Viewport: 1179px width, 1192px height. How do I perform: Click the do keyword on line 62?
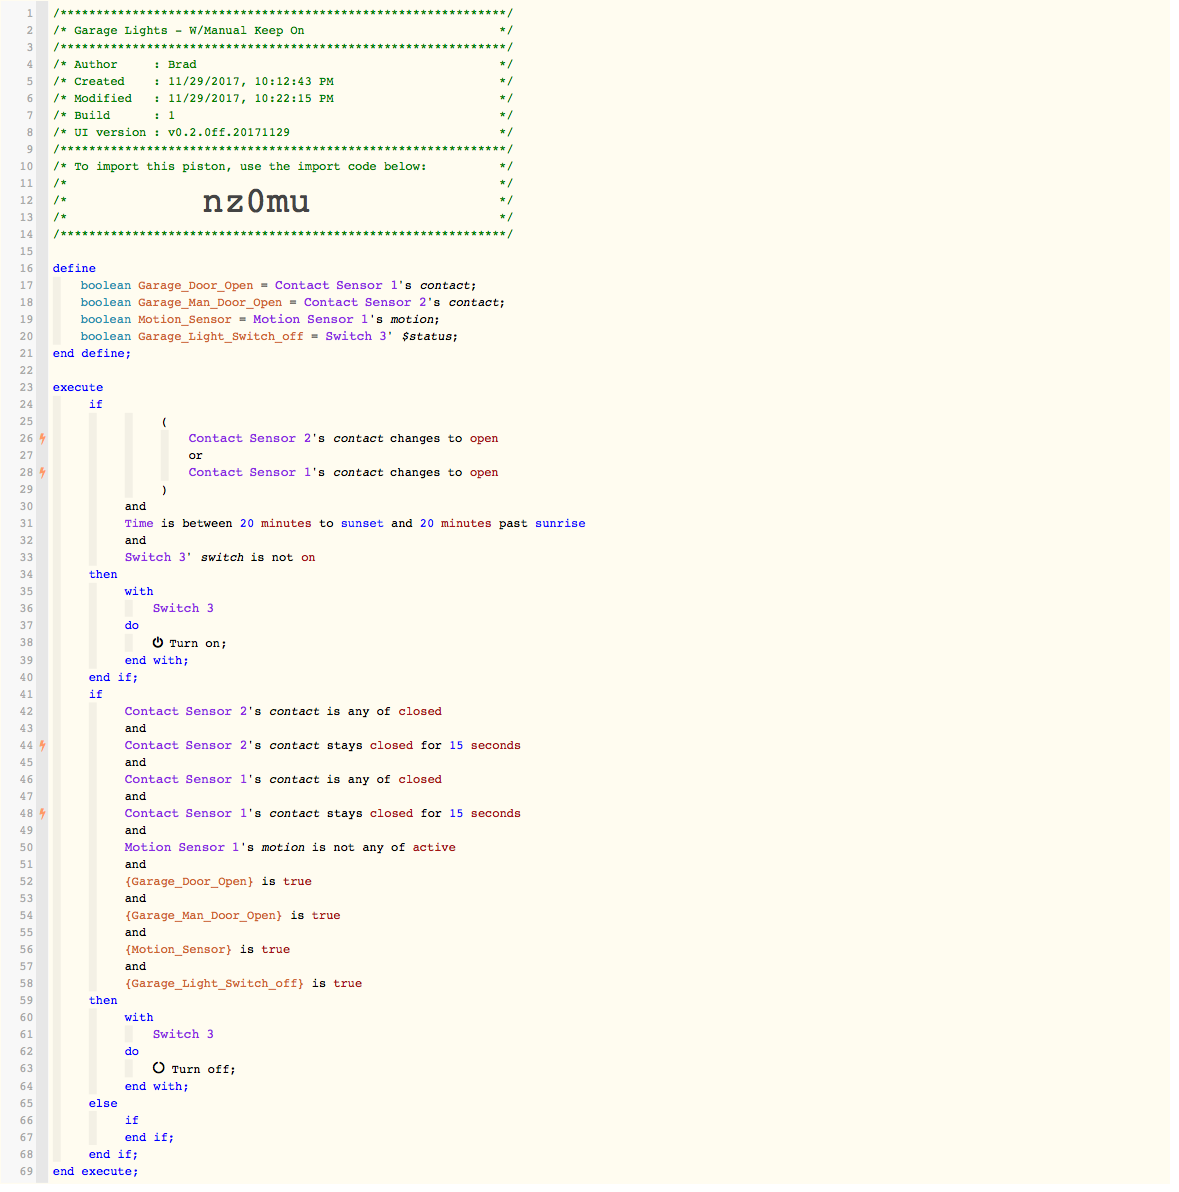[x=132, y=1051]
